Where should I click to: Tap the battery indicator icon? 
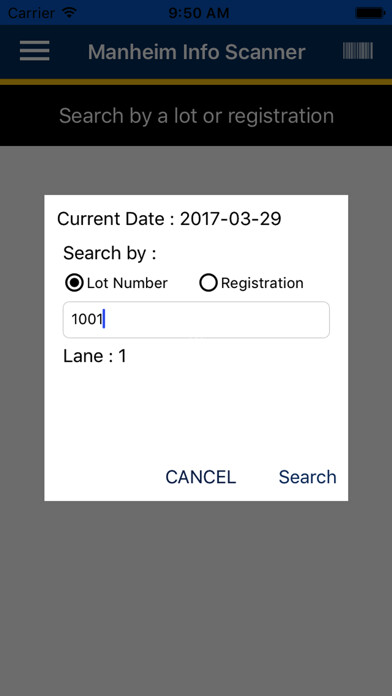(x=369, y=12)
